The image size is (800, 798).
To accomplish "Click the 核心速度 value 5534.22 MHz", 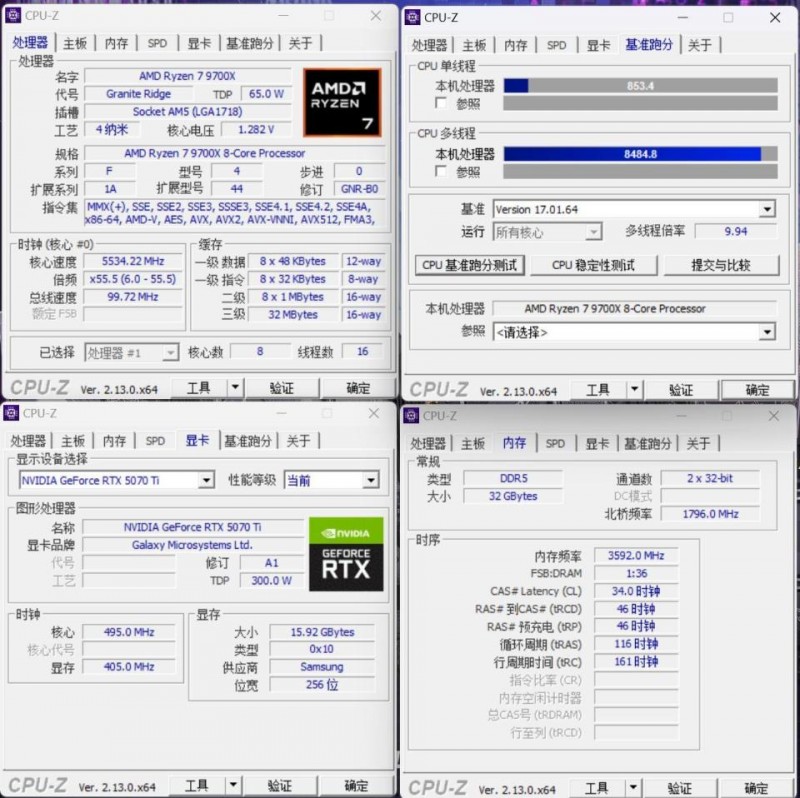I will [133, 261].
